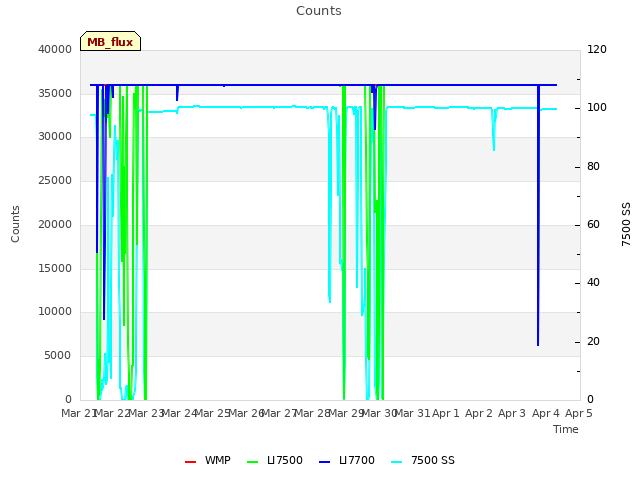This screenshot has width=640, height=480.
Task: Click the cyan 7500 SS legend swatch
Action: tap(396, 462)
